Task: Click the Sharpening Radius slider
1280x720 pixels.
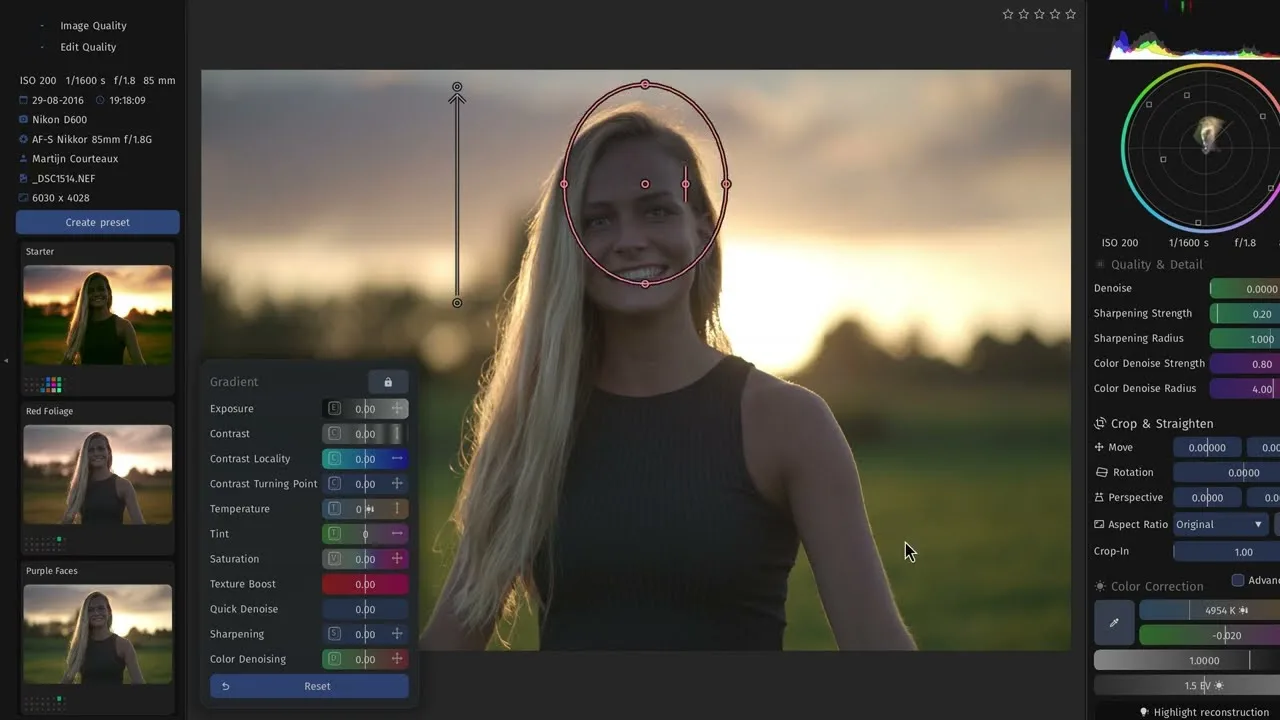Action: pos(1245,338)
